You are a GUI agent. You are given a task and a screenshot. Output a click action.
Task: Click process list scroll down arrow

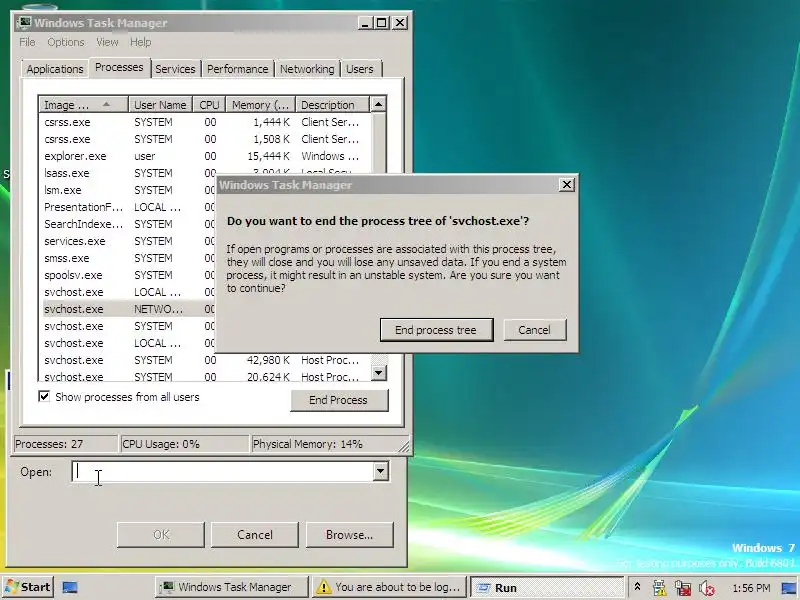pos(378,373)
